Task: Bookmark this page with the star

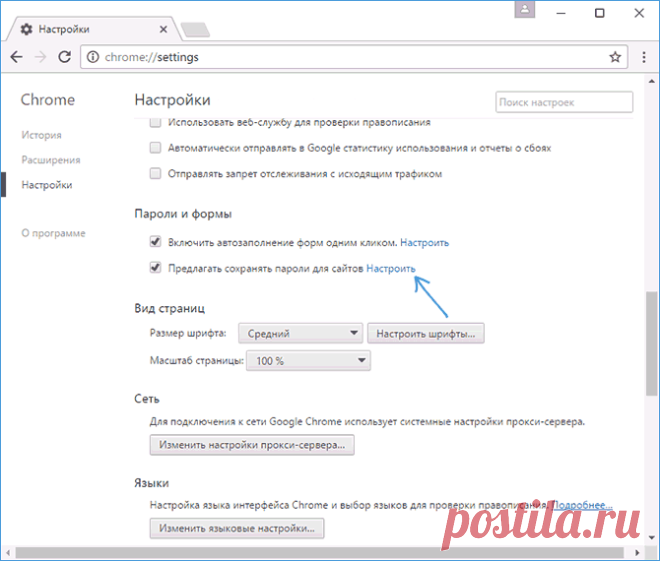Action: point(615,57)
